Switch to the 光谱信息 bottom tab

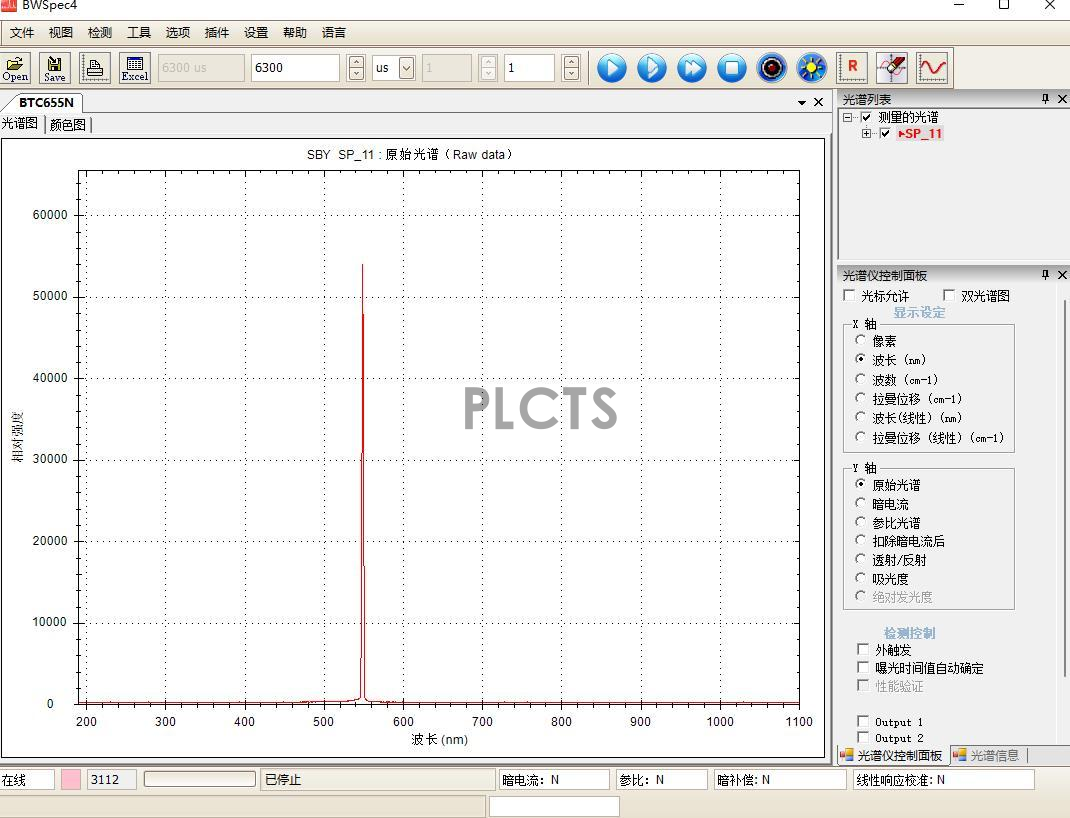click(987, 755)
